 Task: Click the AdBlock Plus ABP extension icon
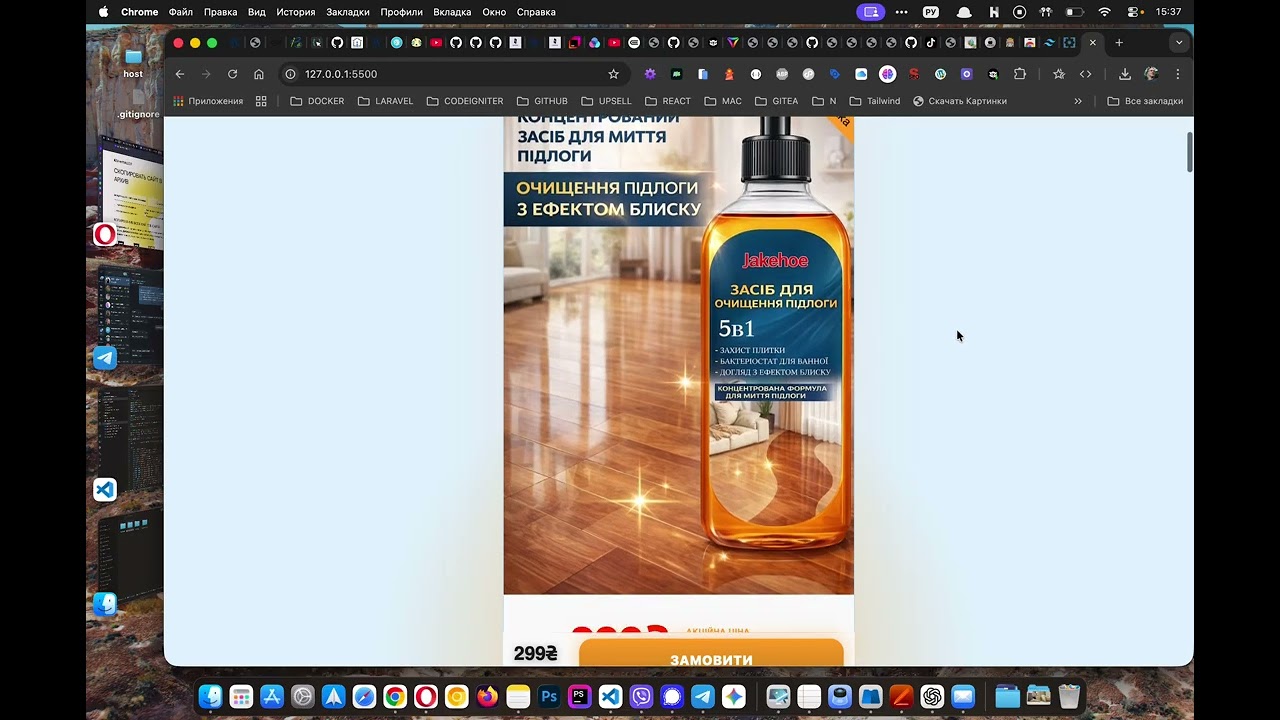pos(782,74)
